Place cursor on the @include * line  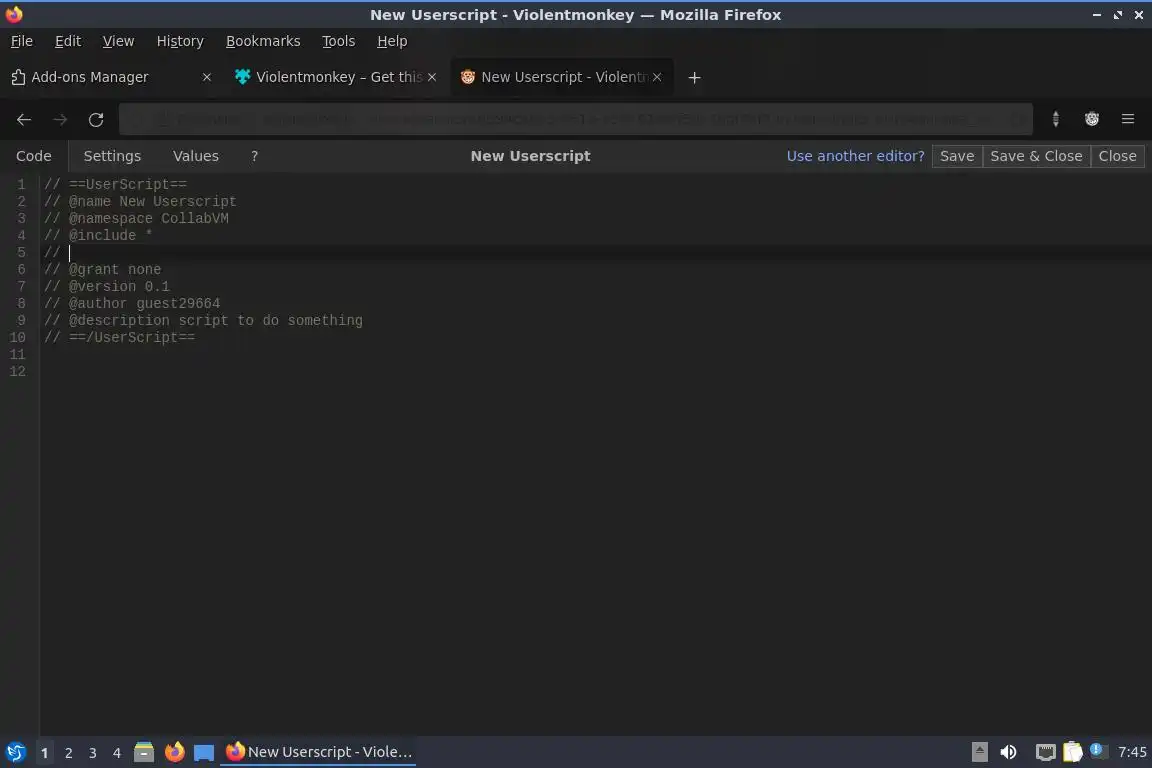pyautogui.click(x=98, y=235)
